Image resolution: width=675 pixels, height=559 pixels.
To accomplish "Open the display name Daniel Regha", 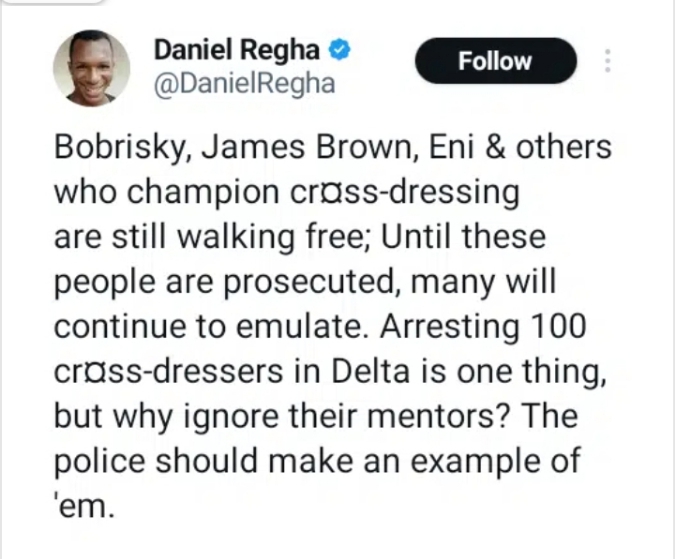I will (x=237, y=49).
